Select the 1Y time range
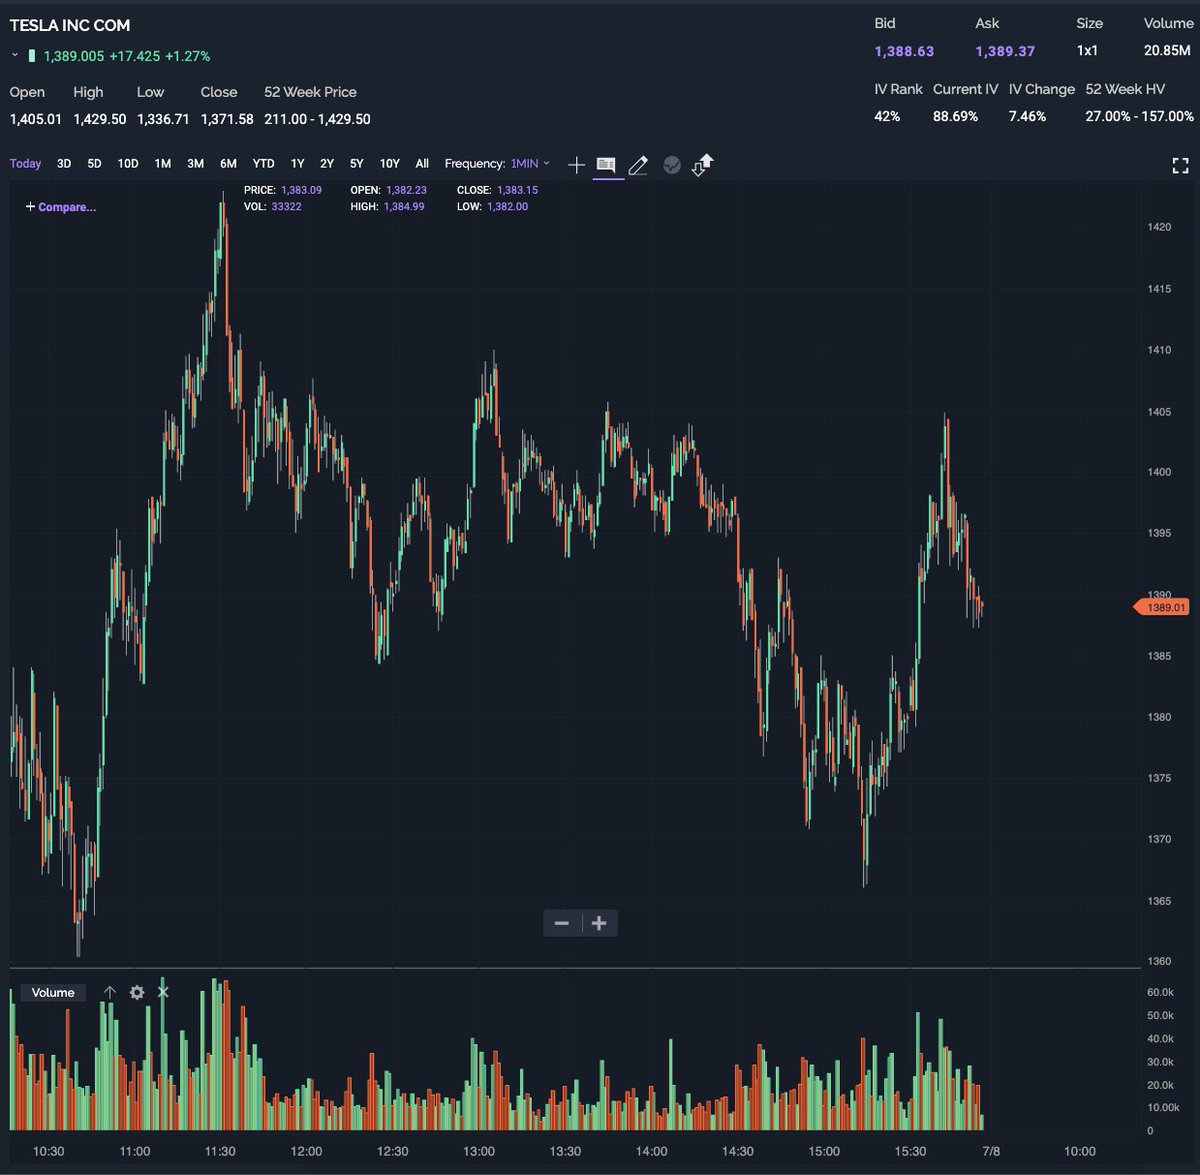 pyautogui.click(x=297, y=163)
